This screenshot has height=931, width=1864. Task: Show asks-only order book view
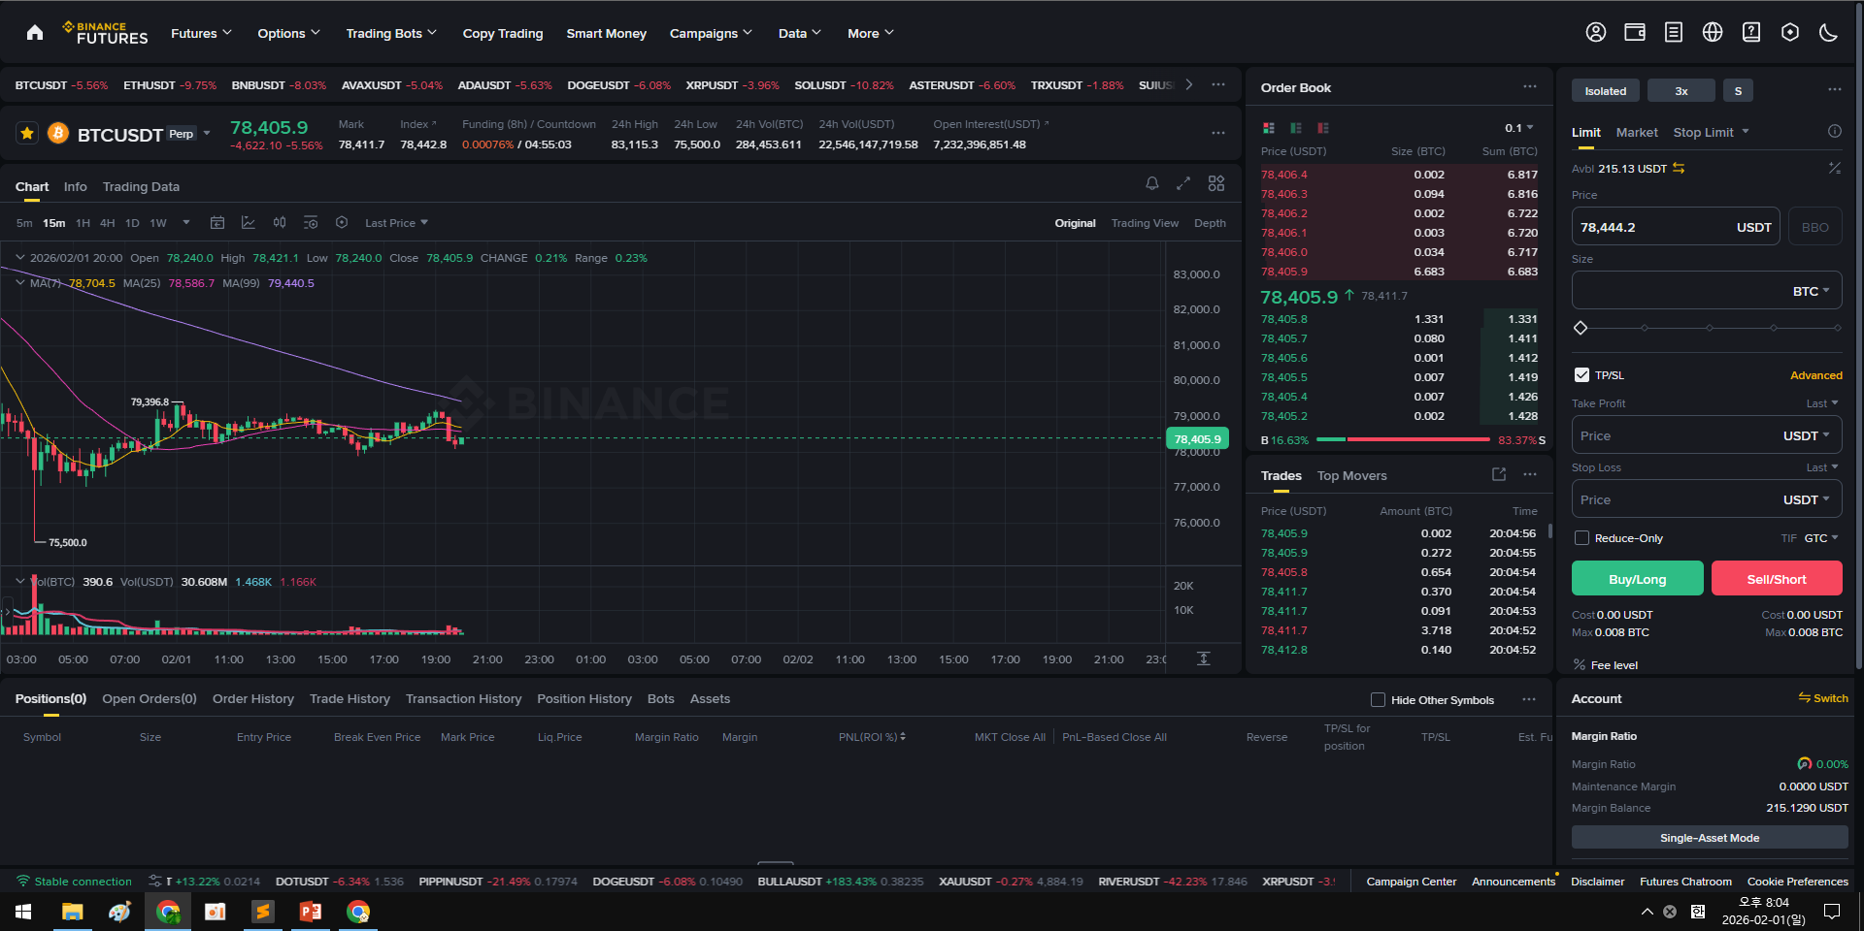click(1323, 128)
